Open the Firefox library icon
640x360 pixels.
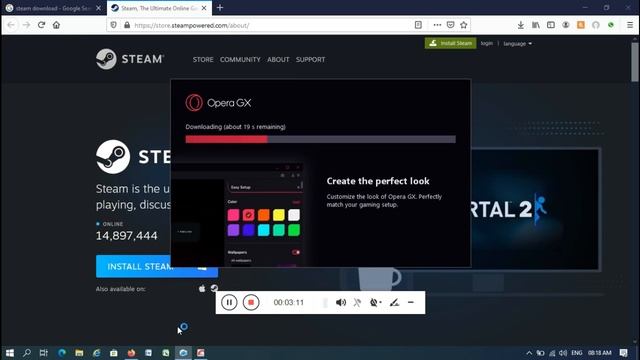536,25
